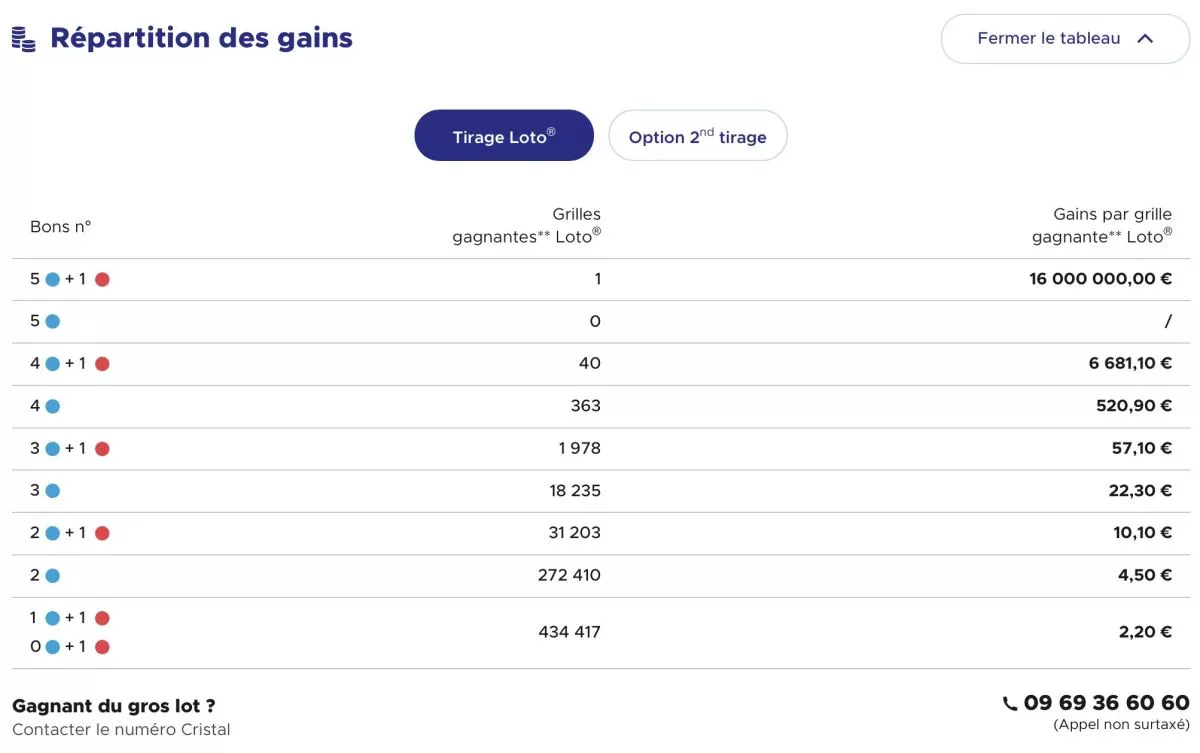The width and height of the screenshot is (1200, 753).
Task: Click the red ball in the 5+1 row
Action: 102,279
